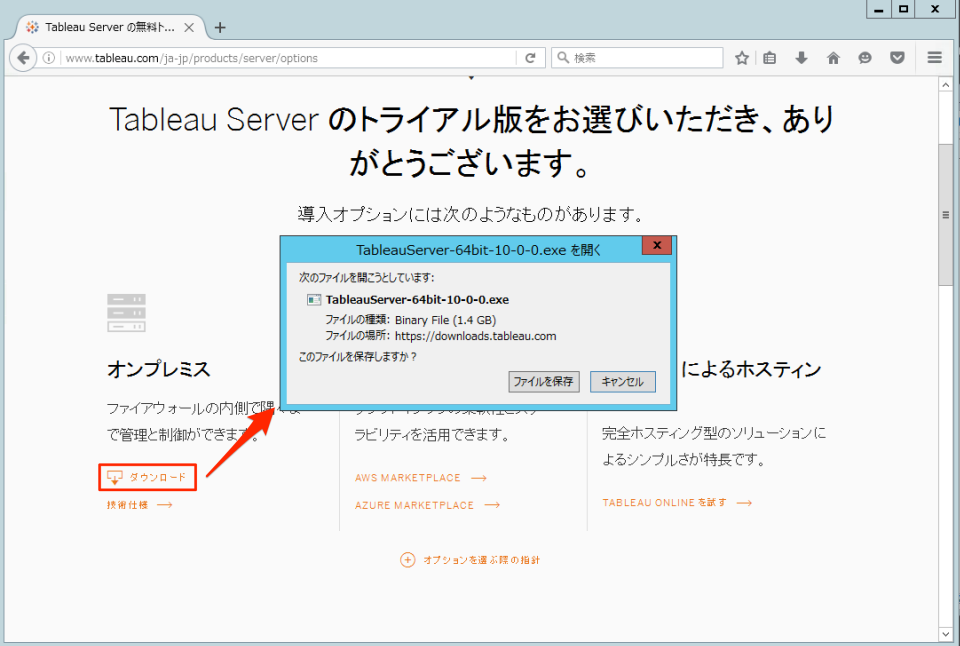Open the ダウンロード link under オンプレミス

(147, 477)
